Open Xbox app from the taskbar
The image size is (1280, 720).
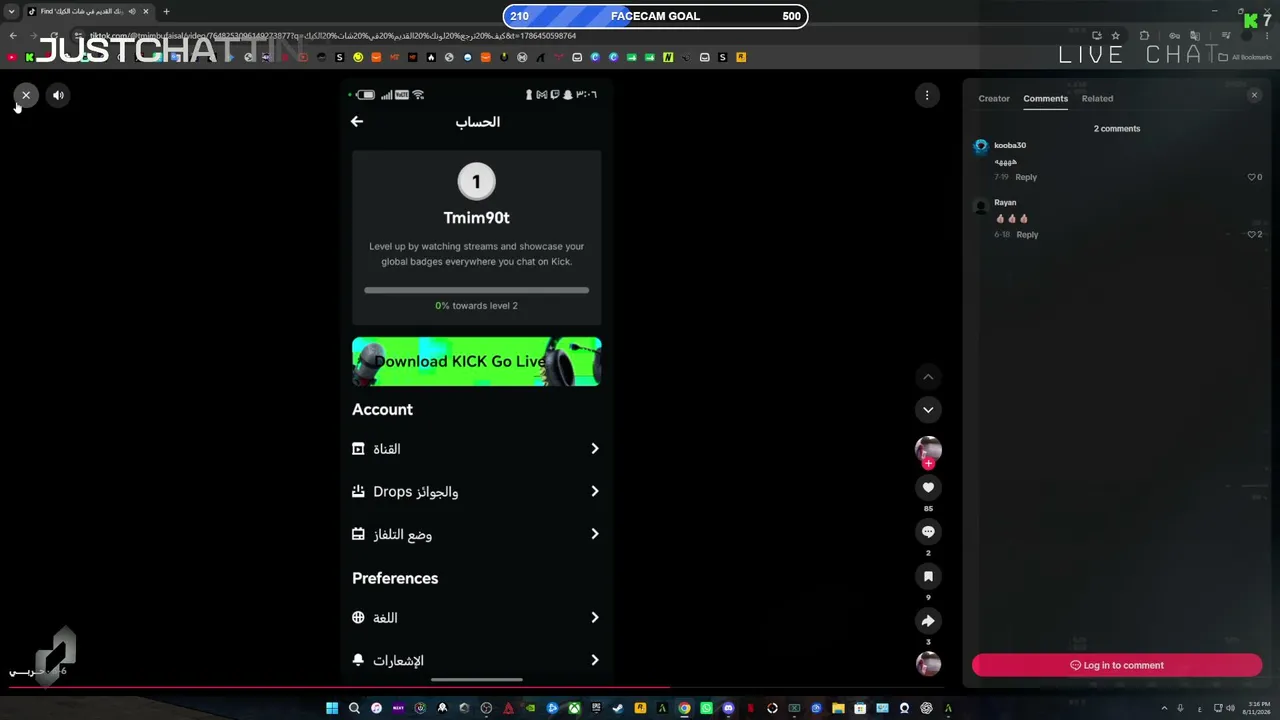point(574,708)
